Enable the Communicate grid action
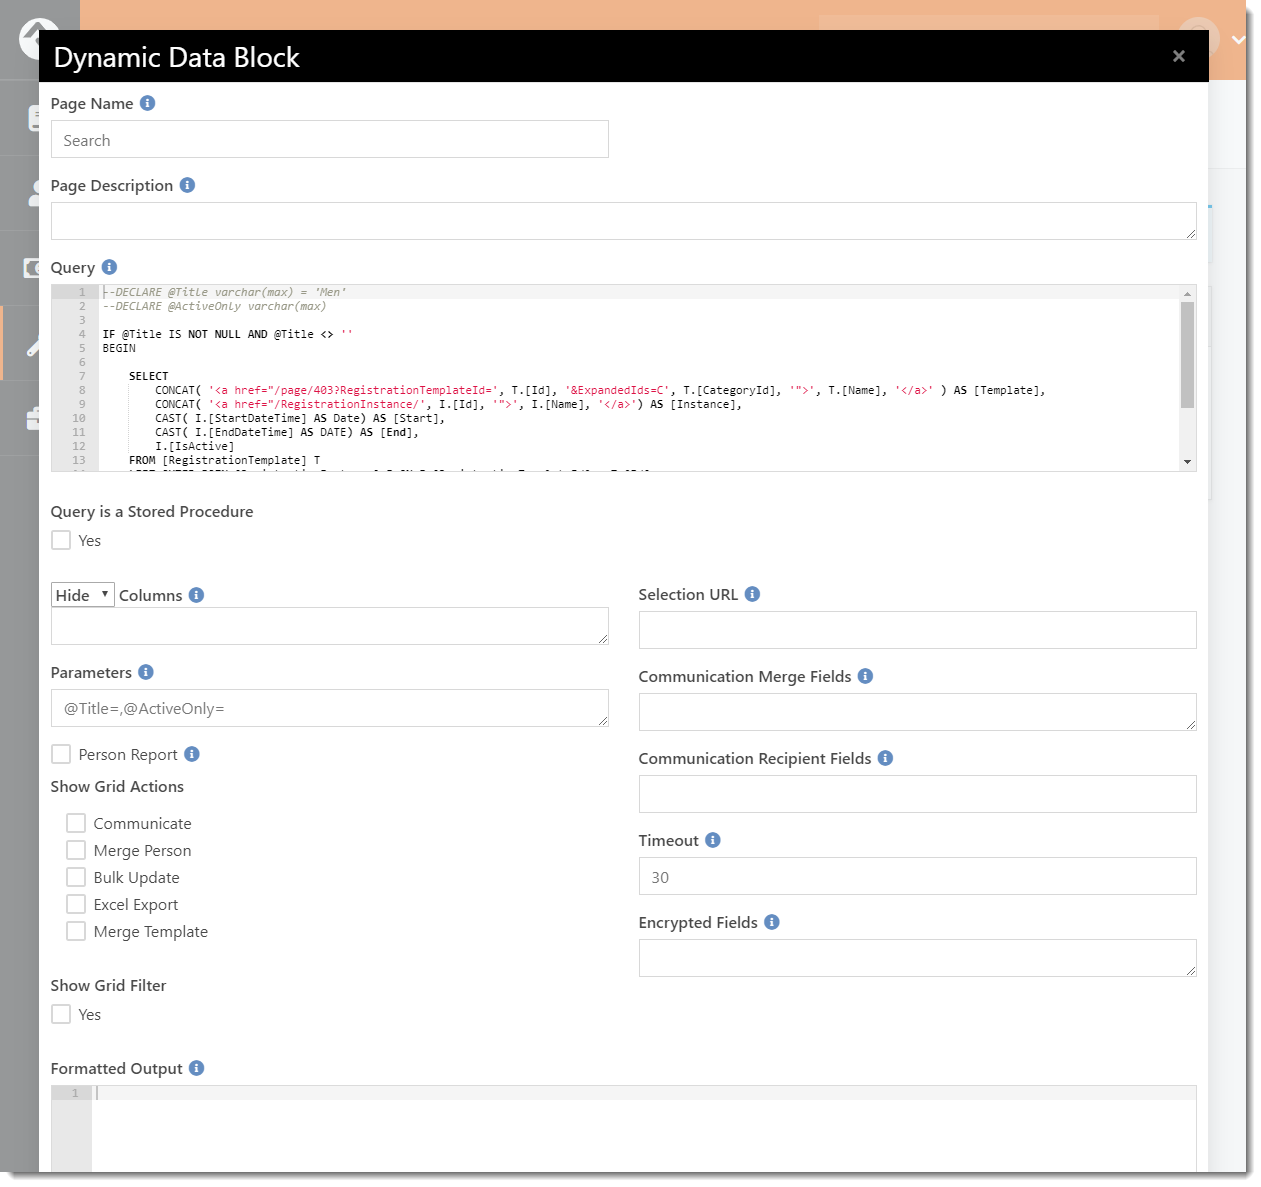The image size is (1261, 1187). point(76,823)
